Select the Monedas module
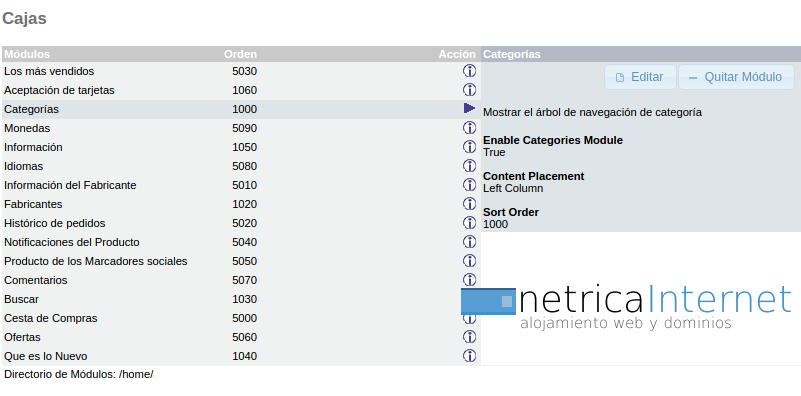Screen dimensions: 801x396 click(x=27, y=128)
